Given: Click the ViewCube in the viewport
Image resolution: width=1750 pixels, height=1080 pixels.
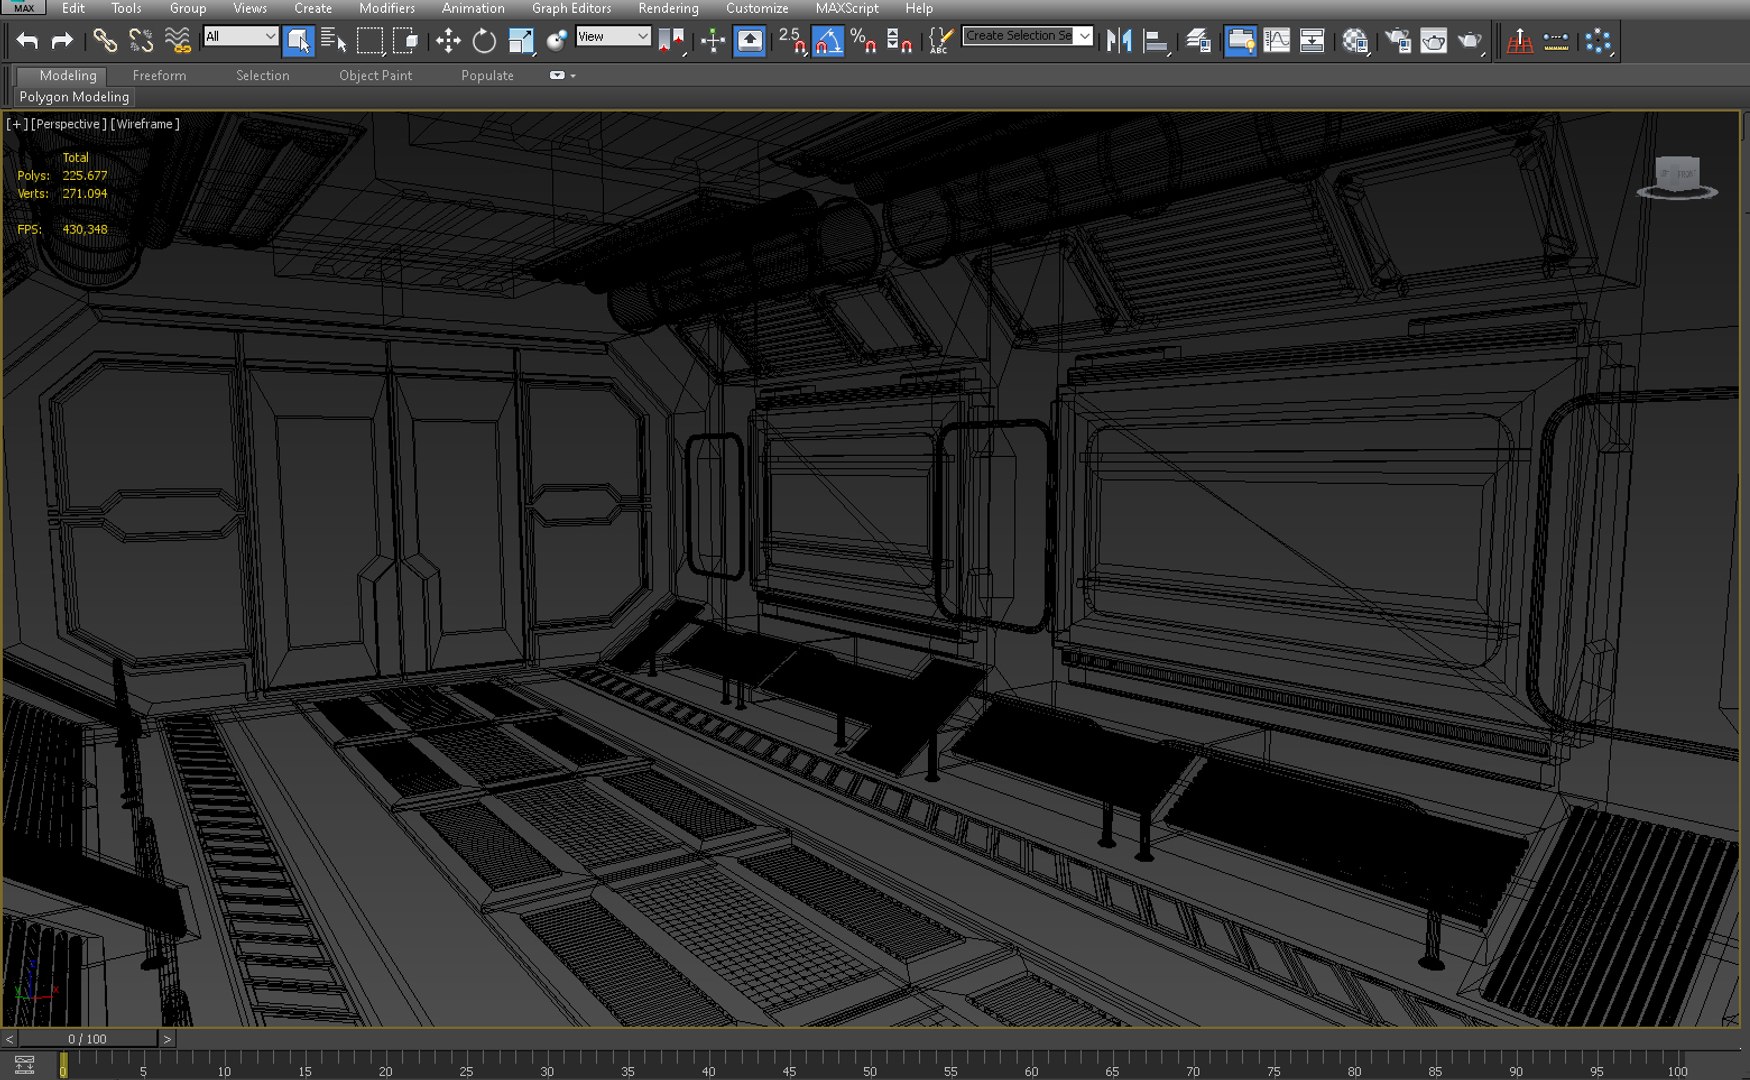Looking at the screenshot, I should (x=1677, y=177).
